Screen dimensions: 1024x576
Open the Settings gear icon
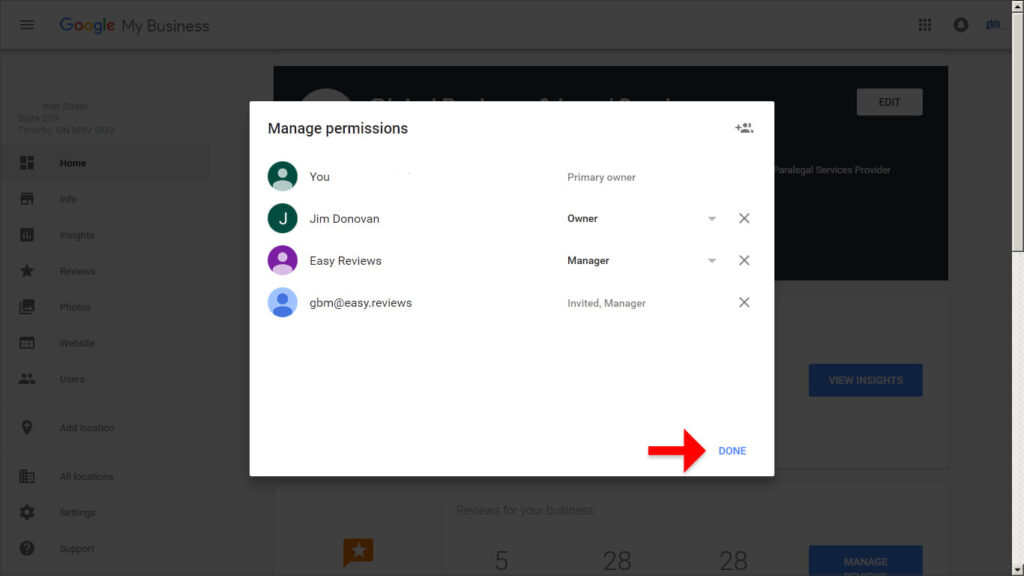point(27,512)
